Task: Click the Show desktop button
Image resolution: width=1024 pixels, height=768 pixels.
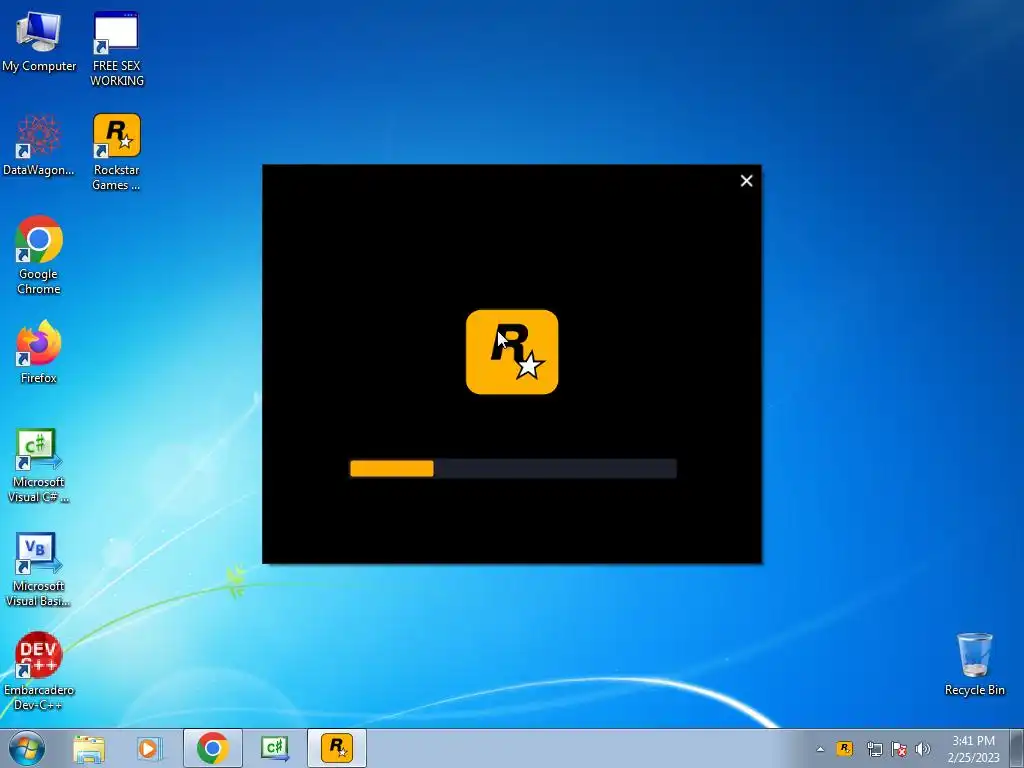Action: (x=1017, y=748)
